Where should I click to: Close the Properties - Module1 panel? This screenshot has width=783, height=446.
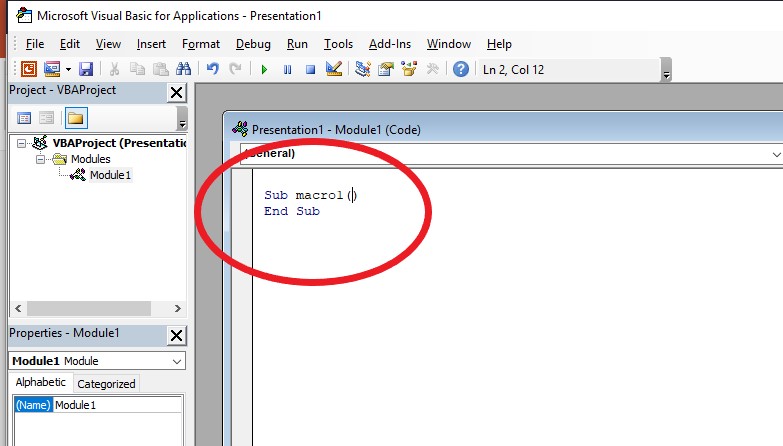click(176, 335)
